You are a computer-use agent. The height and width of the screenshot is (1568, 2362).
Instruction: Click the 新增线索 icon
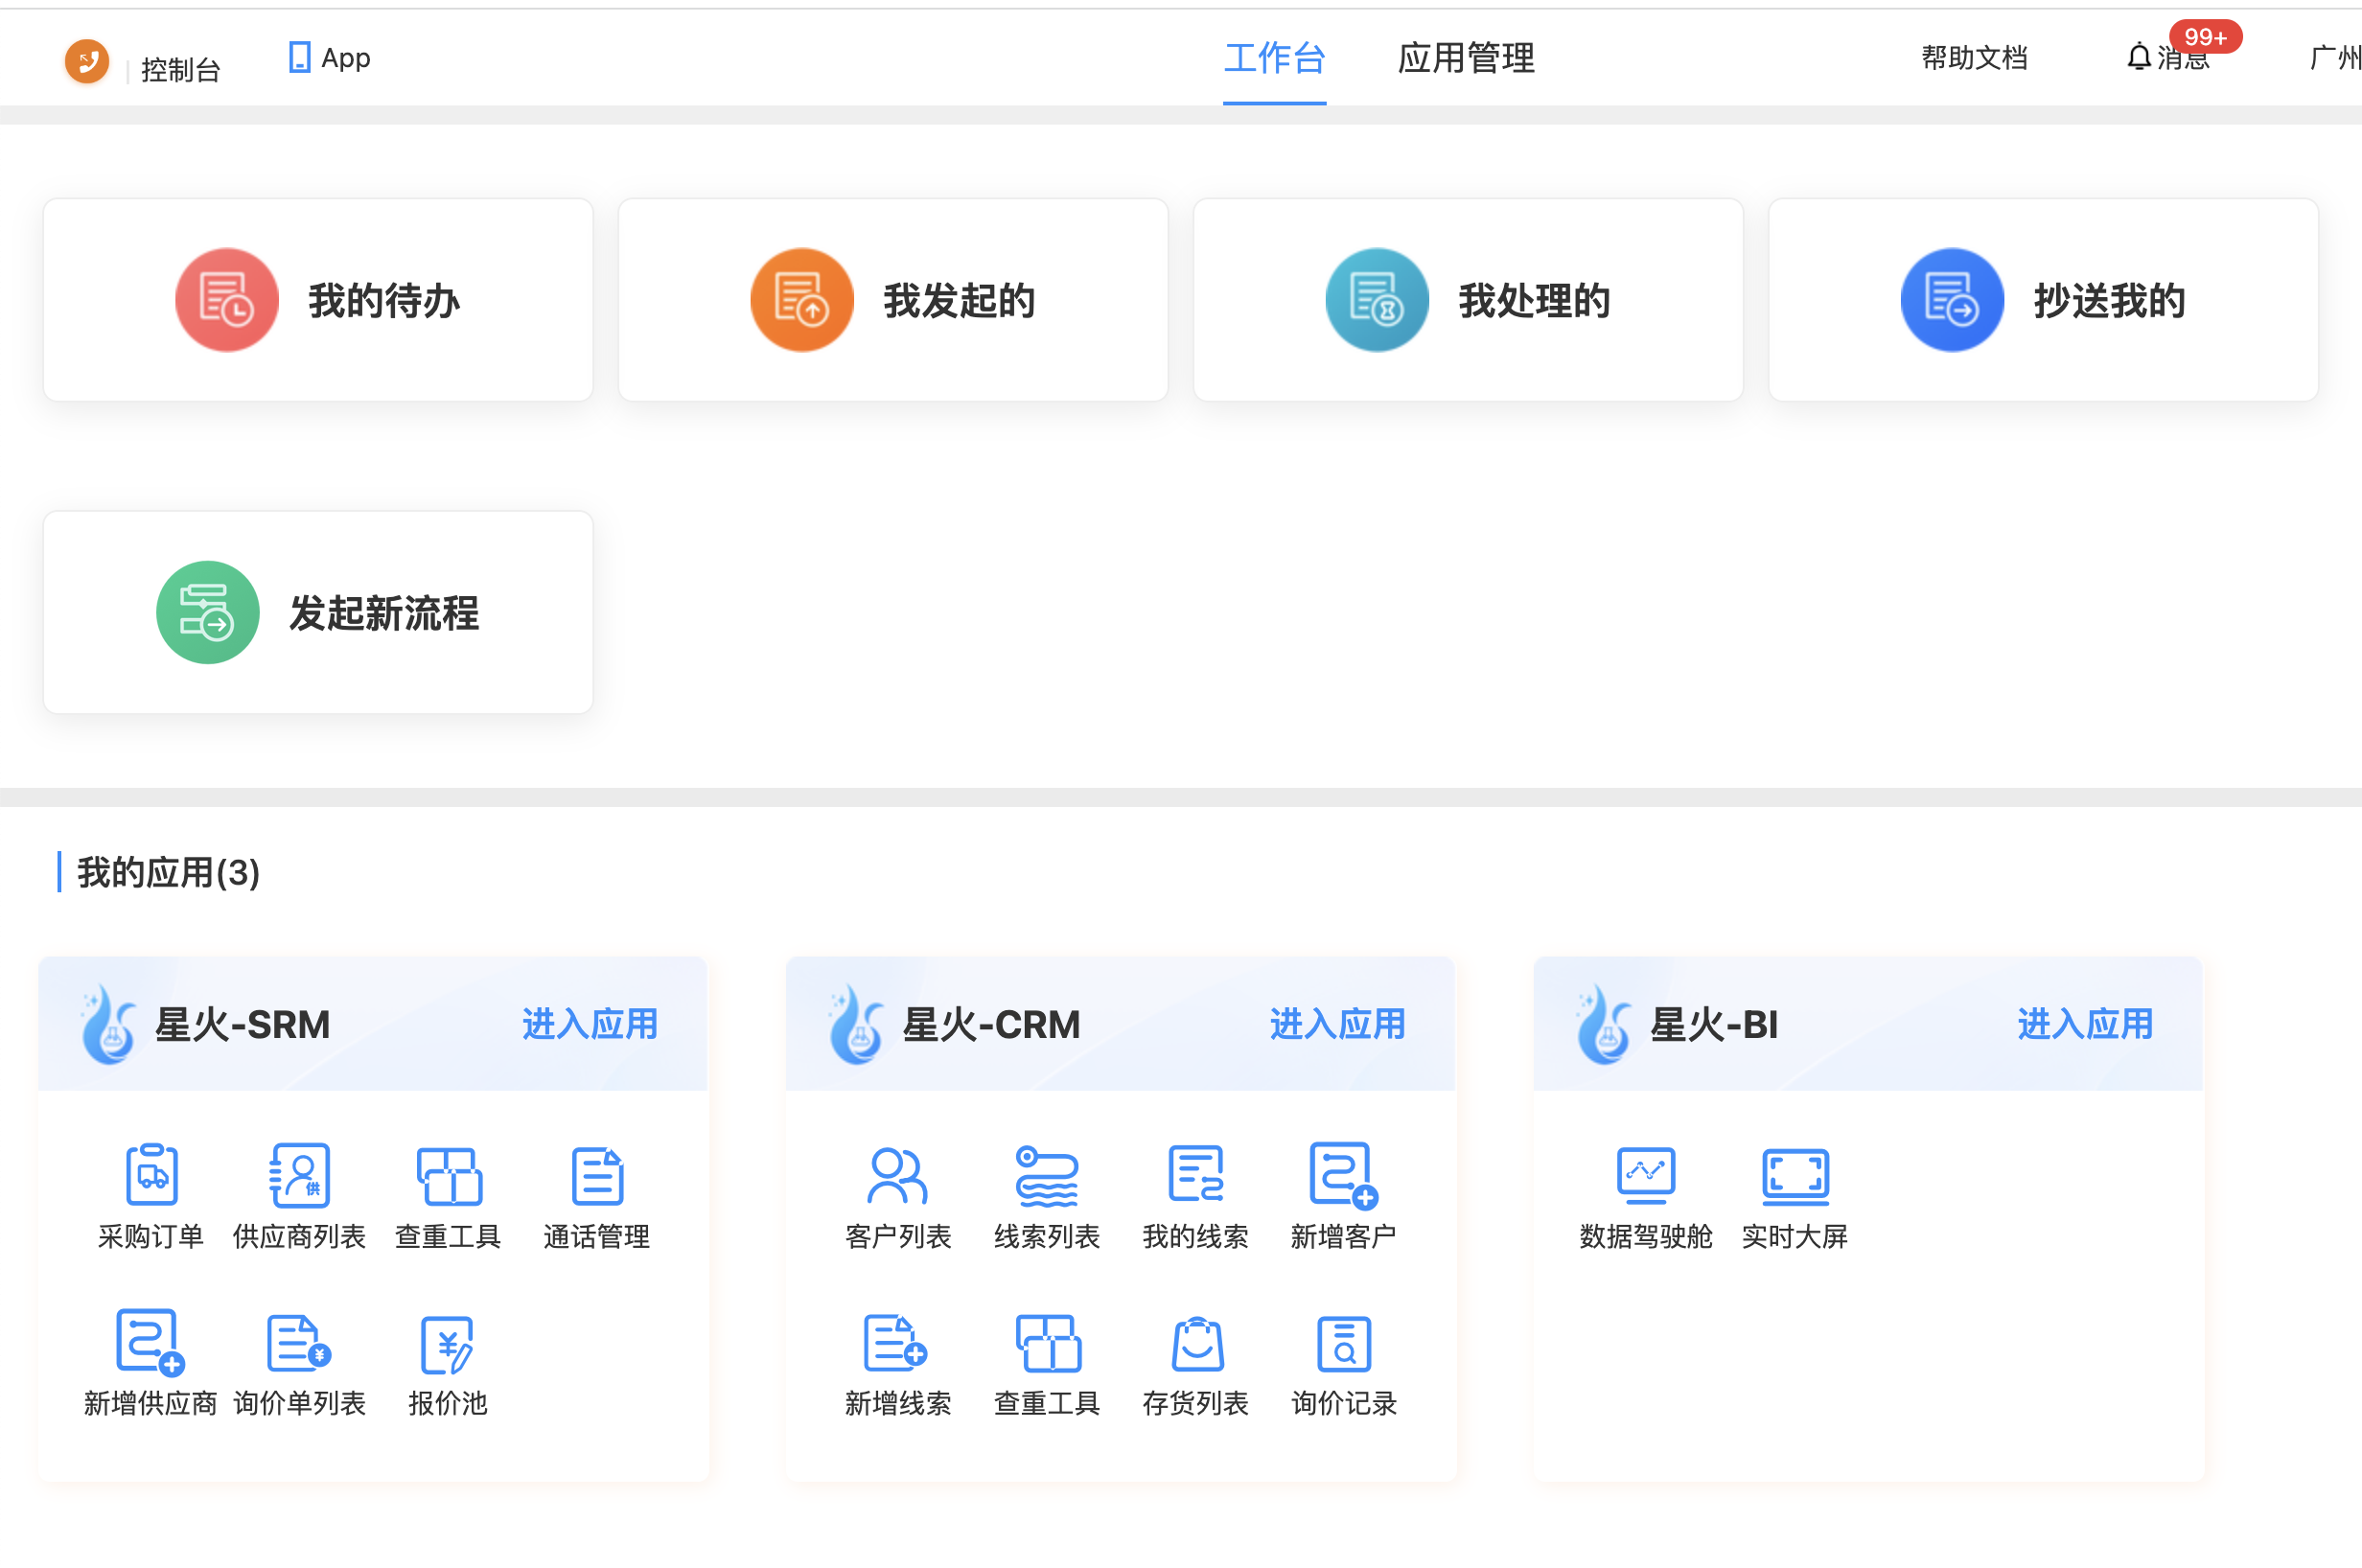[896, 1342]
